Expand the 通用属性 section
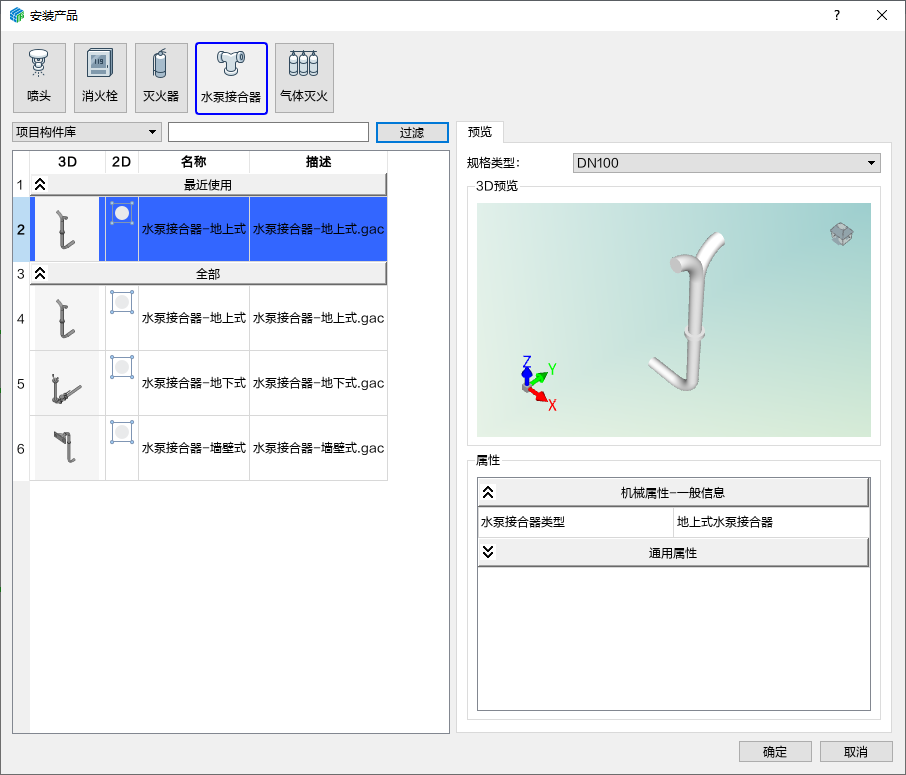 [x=488, y=552]
